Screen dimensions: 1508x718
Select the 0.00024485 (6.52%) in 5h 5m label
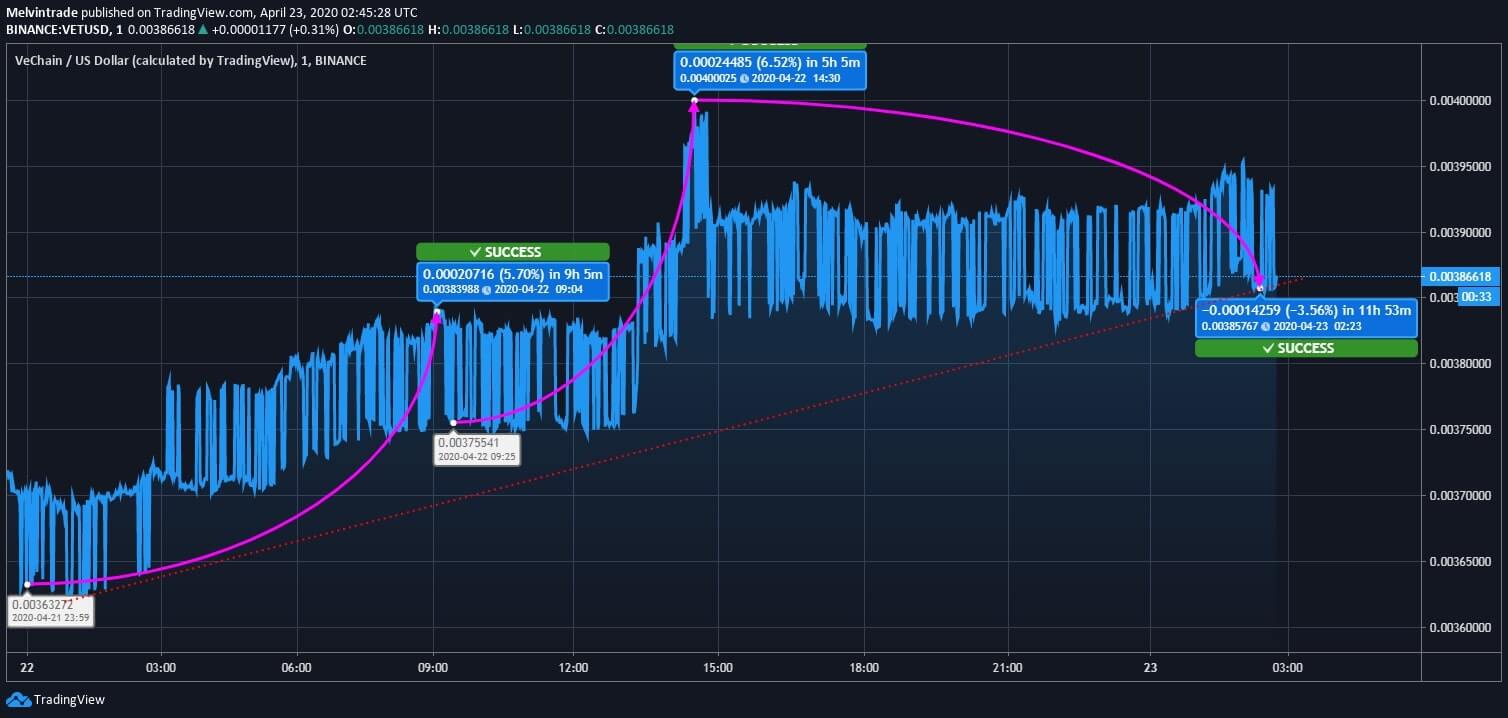click(770, 69)
